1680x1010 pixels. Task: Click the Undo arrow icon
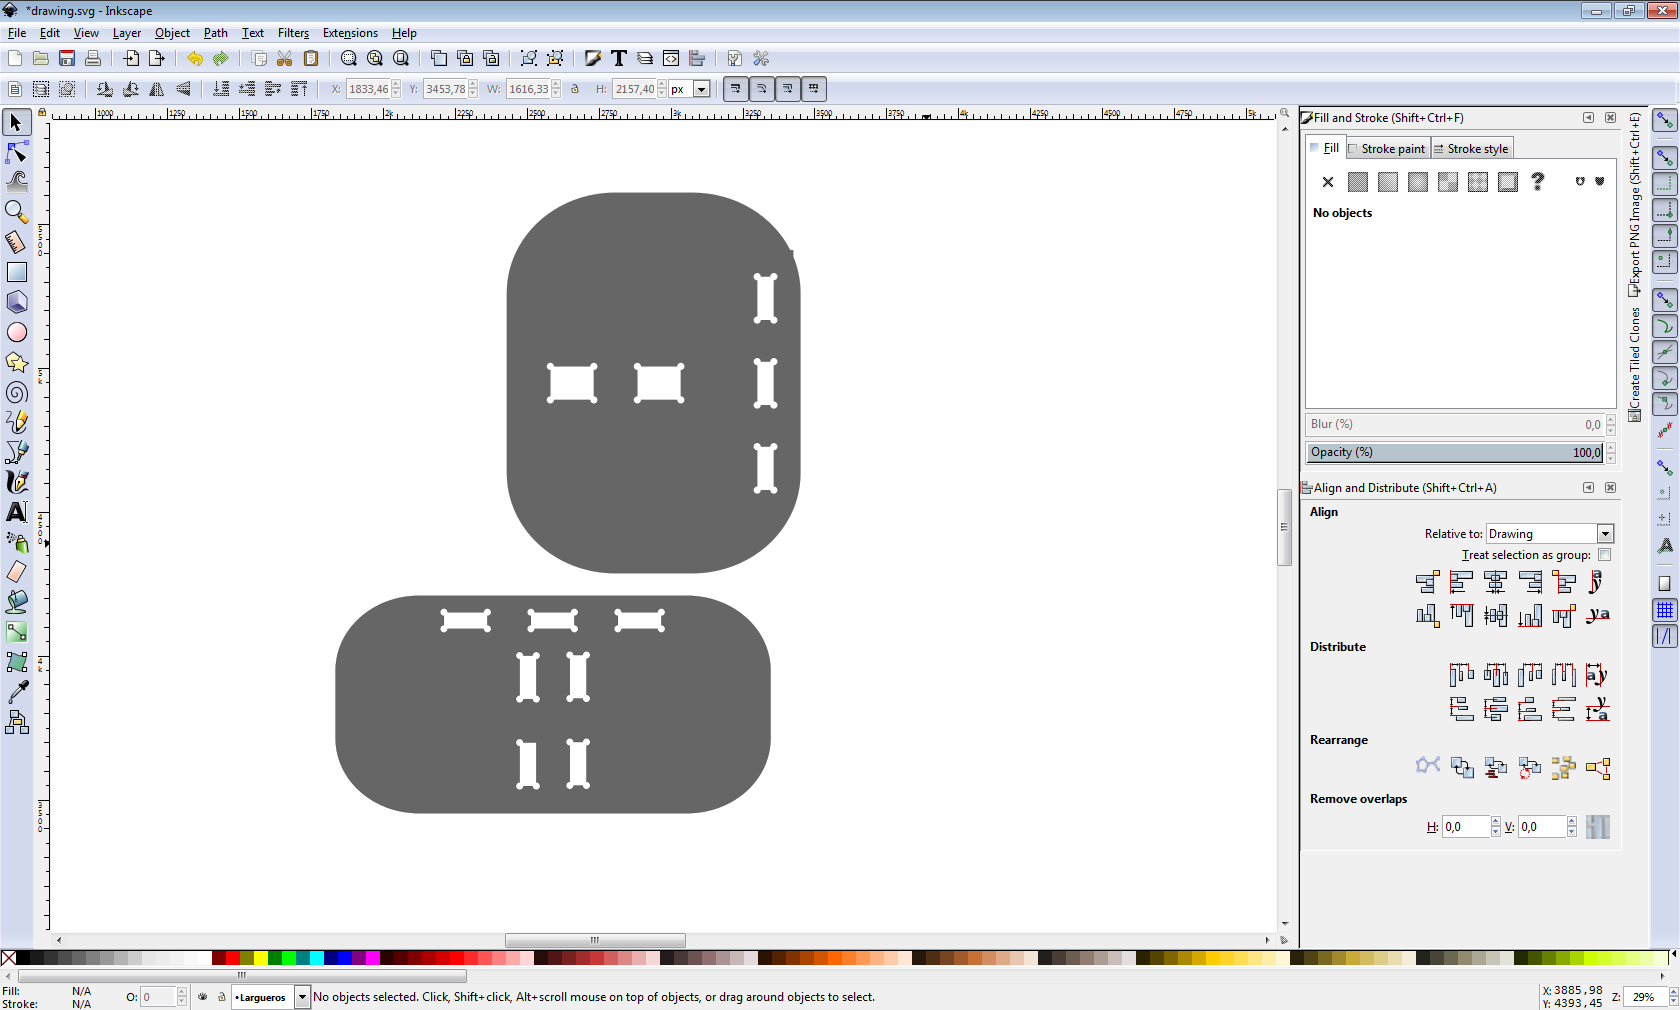(x=195, y=59)
